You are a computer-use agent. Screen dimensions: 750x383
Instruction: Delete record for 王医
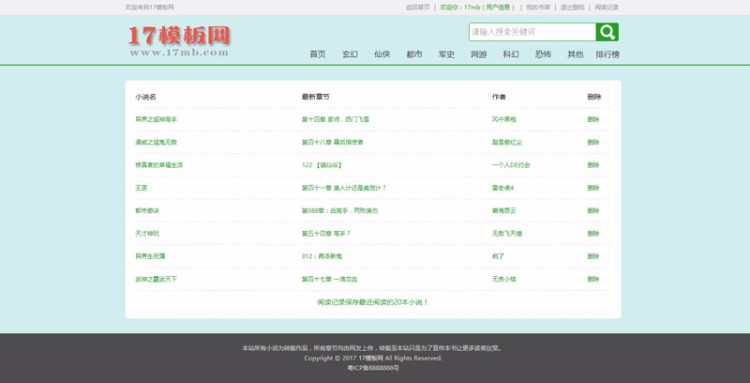coord(593,188)
